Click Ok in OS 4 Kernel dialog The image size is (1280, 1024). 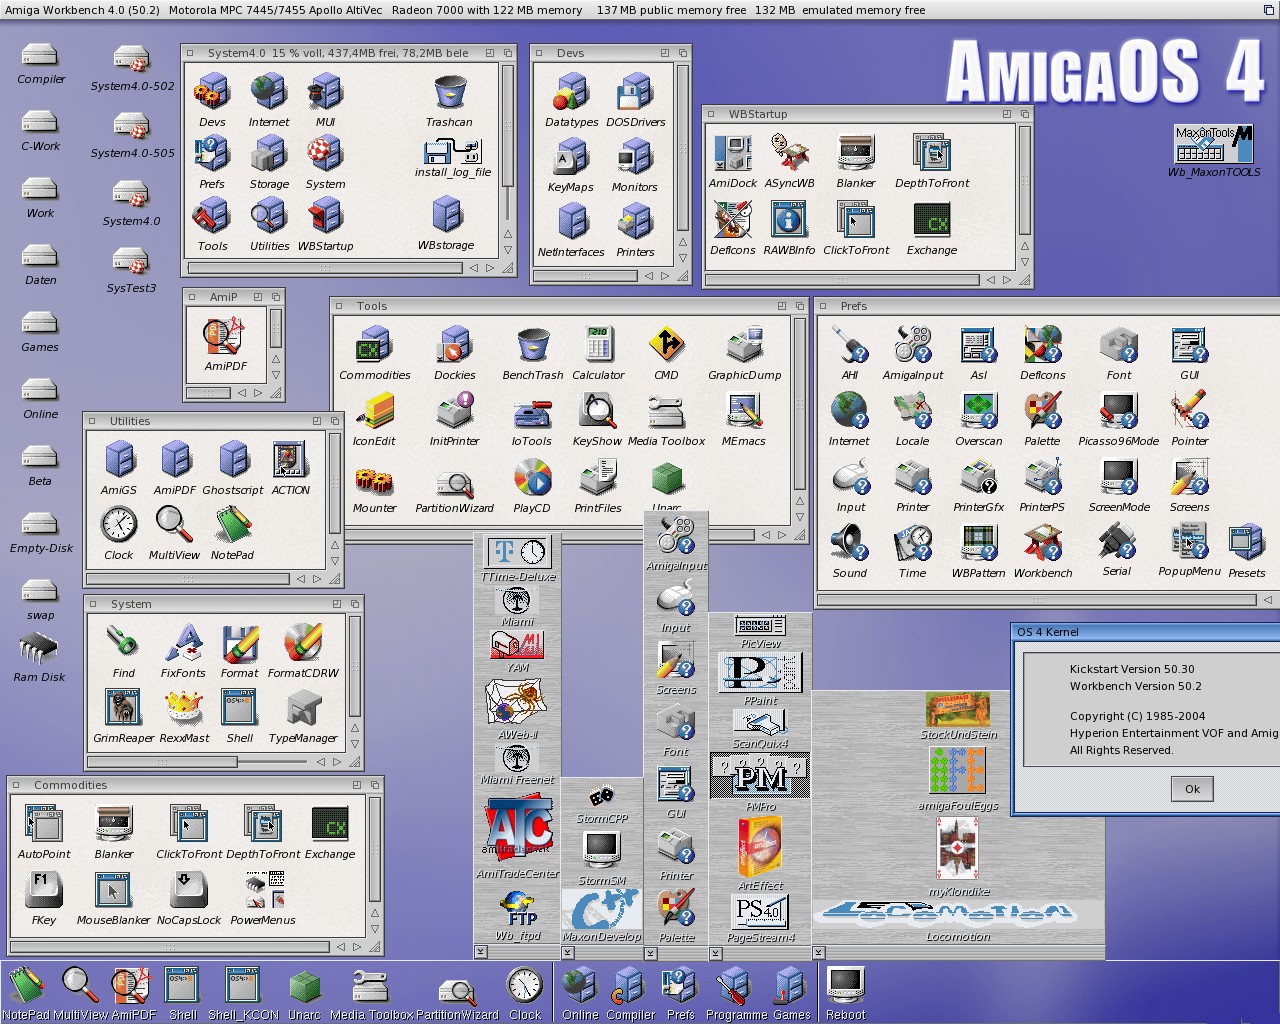point(1192,789)
